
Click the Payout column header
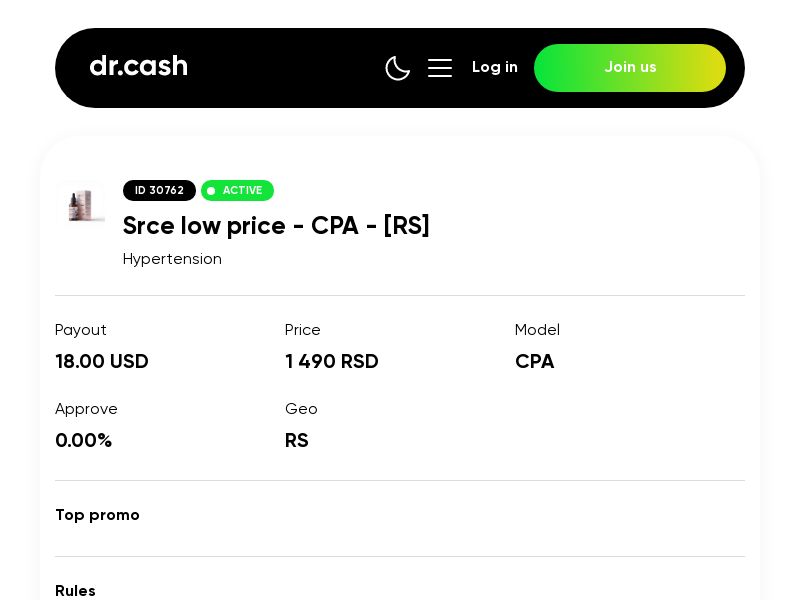click(x=81, y=330)
